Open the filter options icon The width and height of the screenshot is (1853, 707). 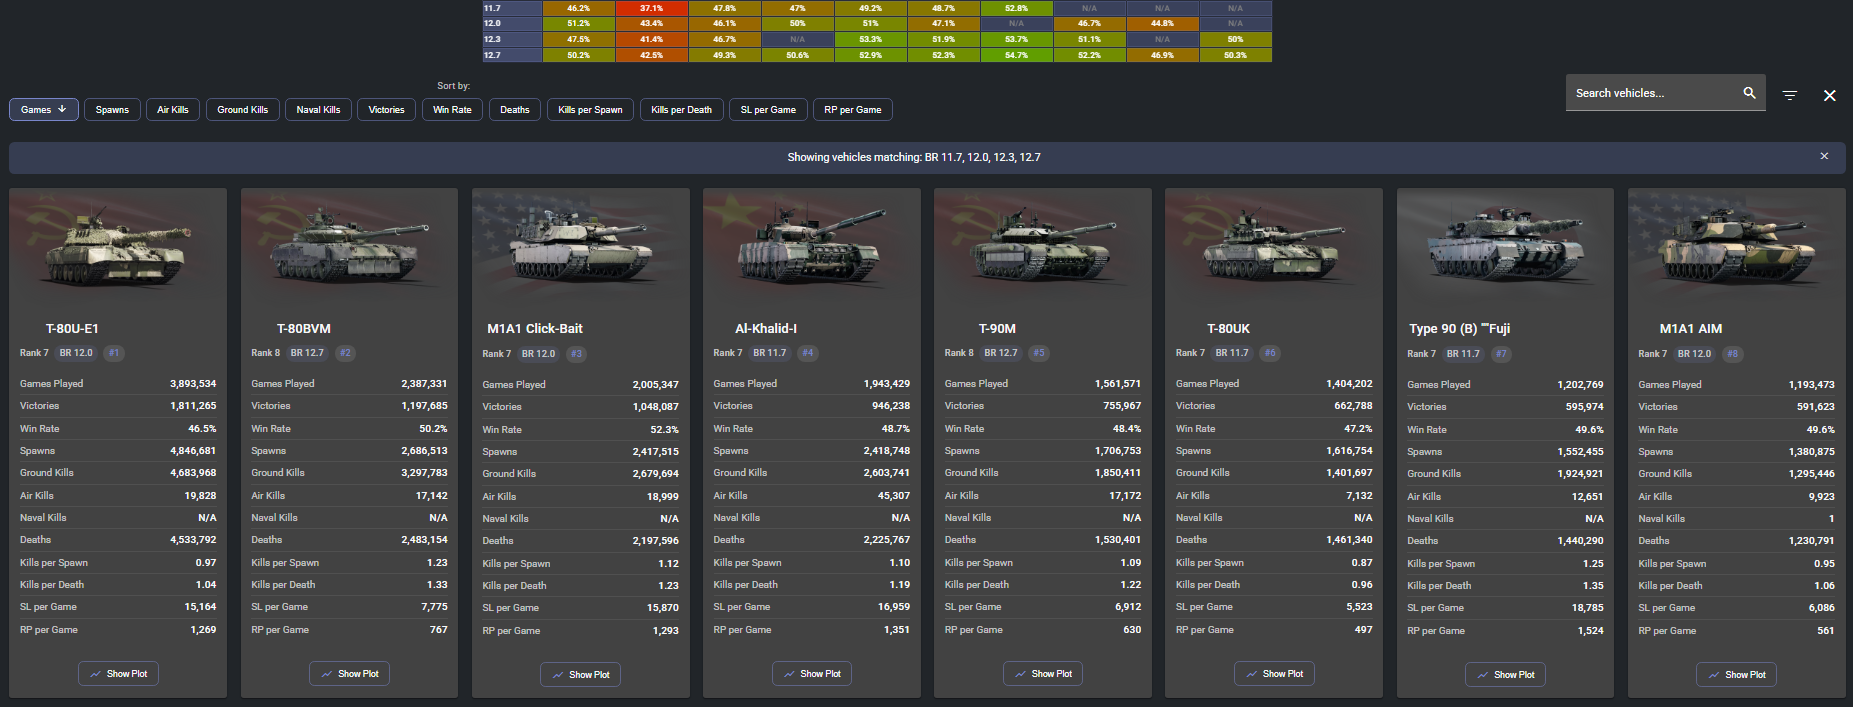pos(1790,95)
